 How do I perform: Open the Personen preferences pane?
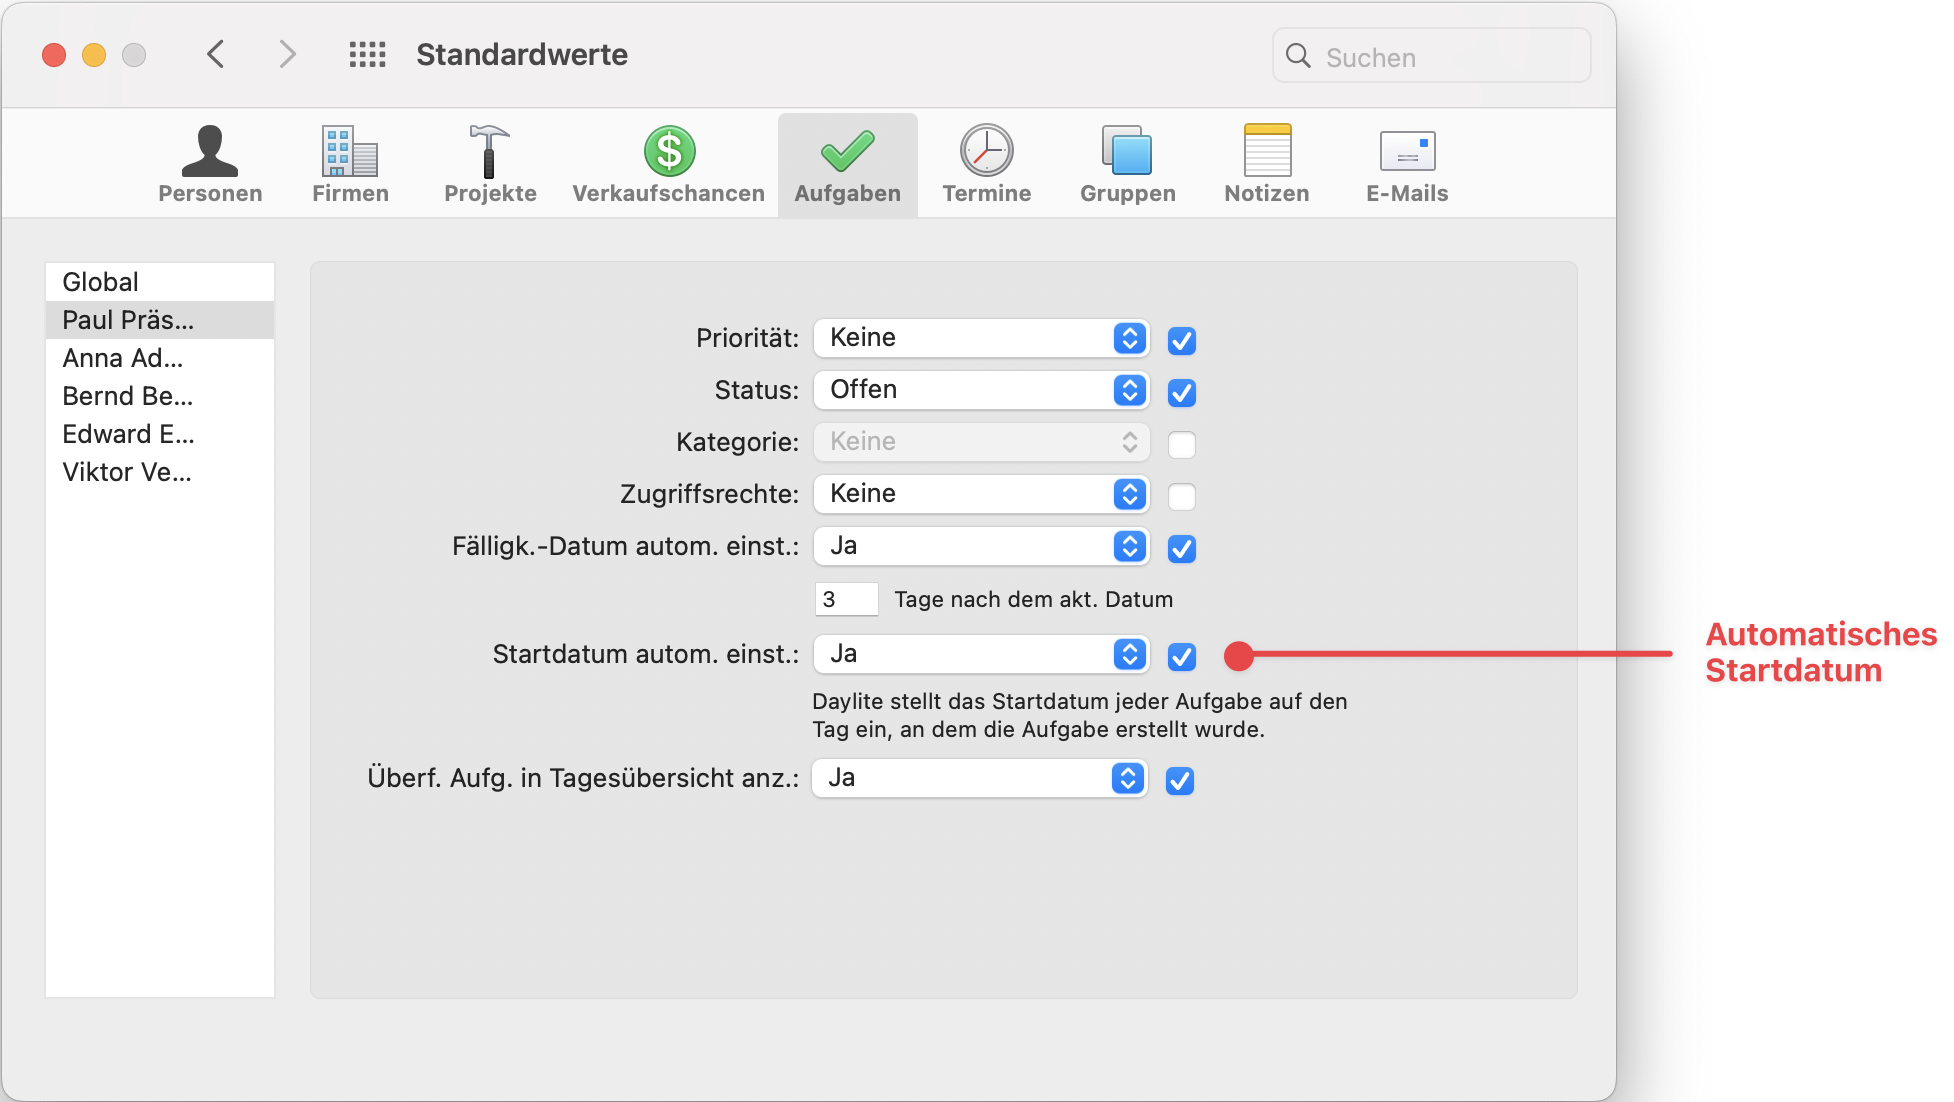(210, 165)
